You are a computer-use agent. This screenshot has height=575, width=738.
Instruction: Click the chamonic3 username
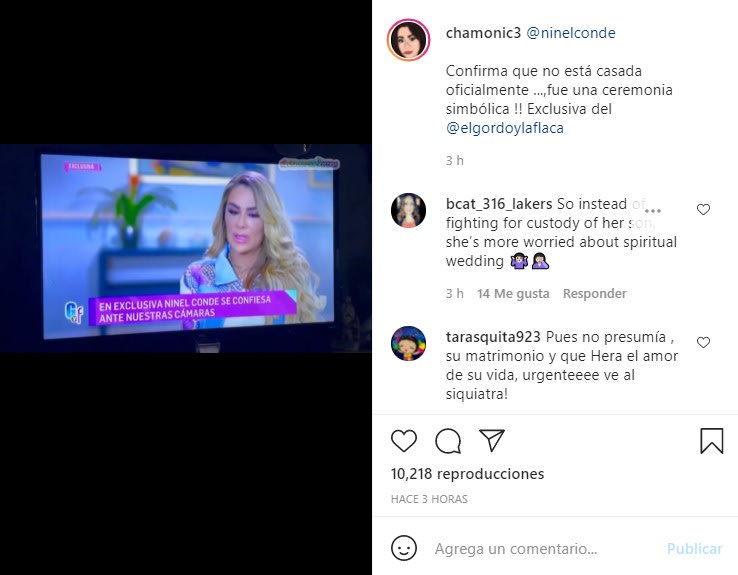483,33
